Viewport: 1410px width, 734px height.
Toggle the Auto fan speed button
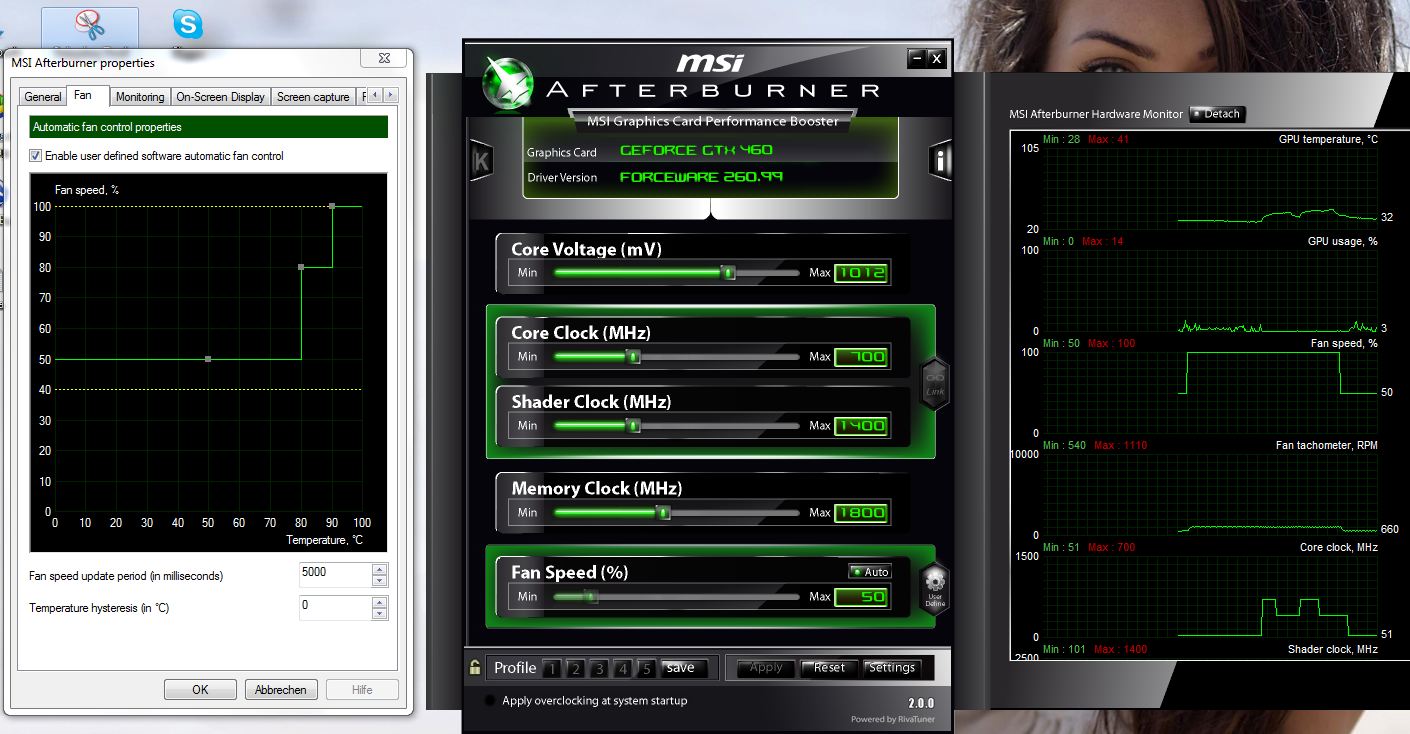point(869,572)
